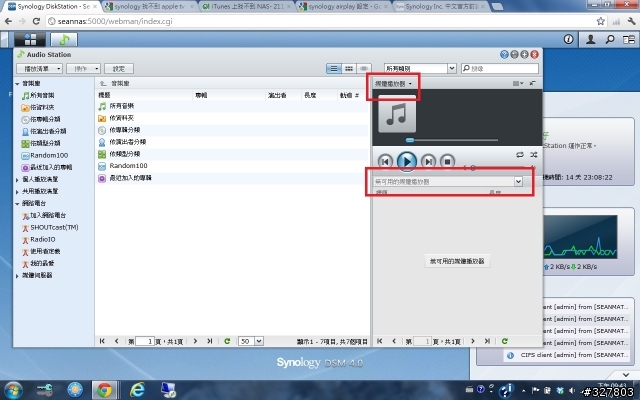Skip to previous track
The image size is (640, 400).
click(x=385, y=162)
